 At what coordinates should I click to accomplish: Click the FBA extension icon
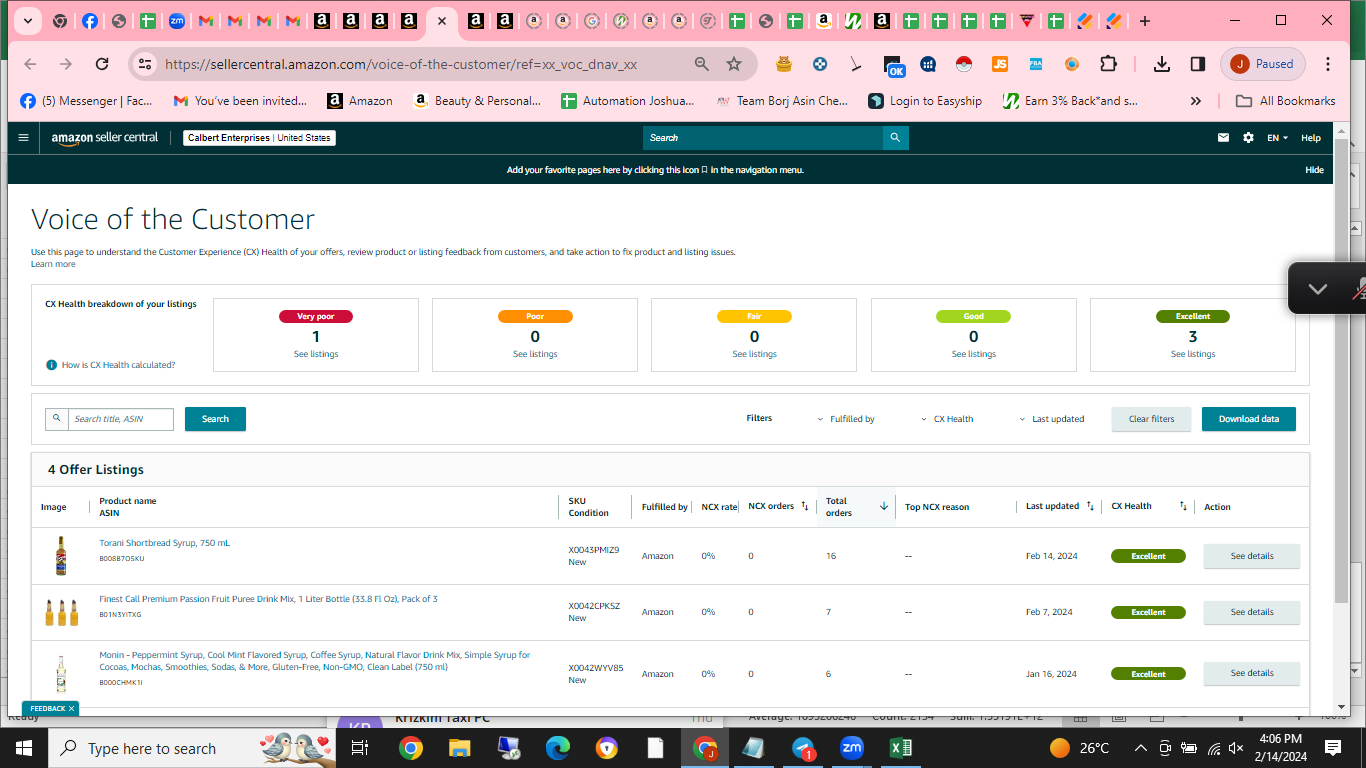1036,64
